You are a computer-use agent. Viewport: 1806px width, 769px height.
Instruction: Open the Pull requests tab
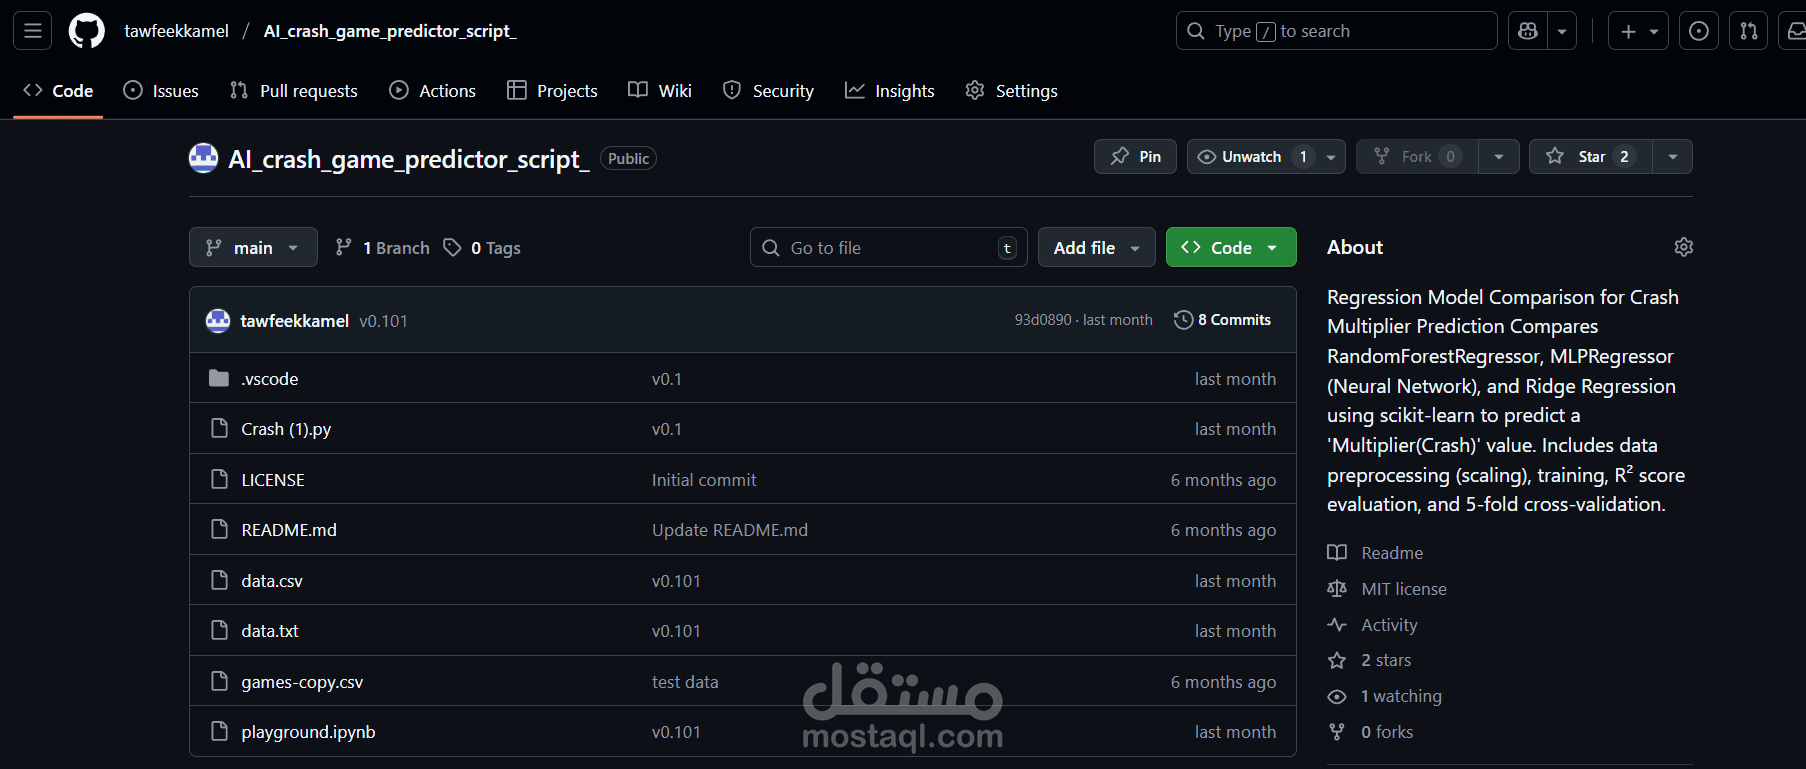point(294,91)
